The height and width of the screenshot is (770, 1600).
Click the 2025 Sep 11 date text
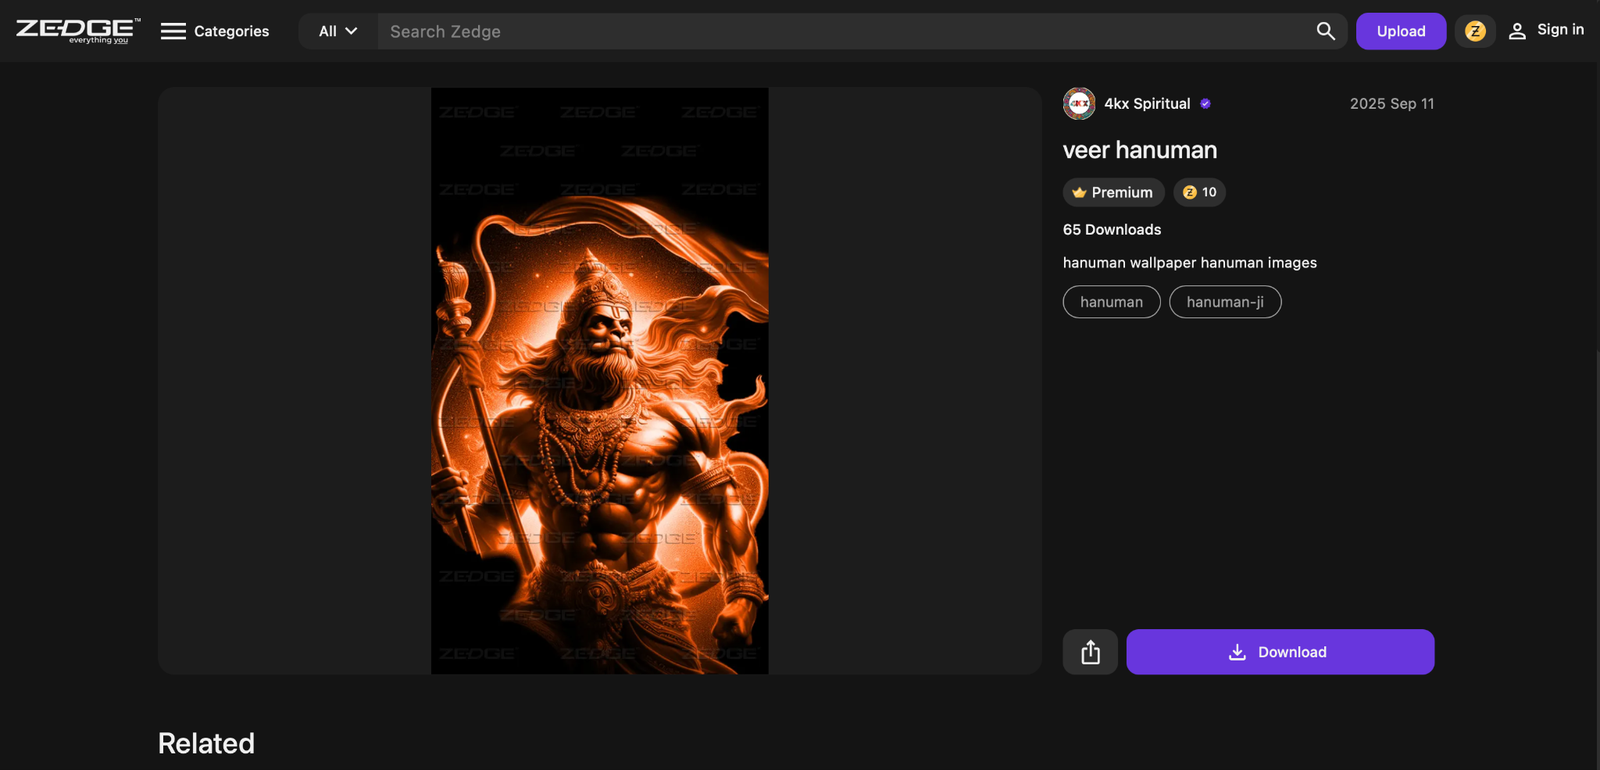pos(1392,104)
